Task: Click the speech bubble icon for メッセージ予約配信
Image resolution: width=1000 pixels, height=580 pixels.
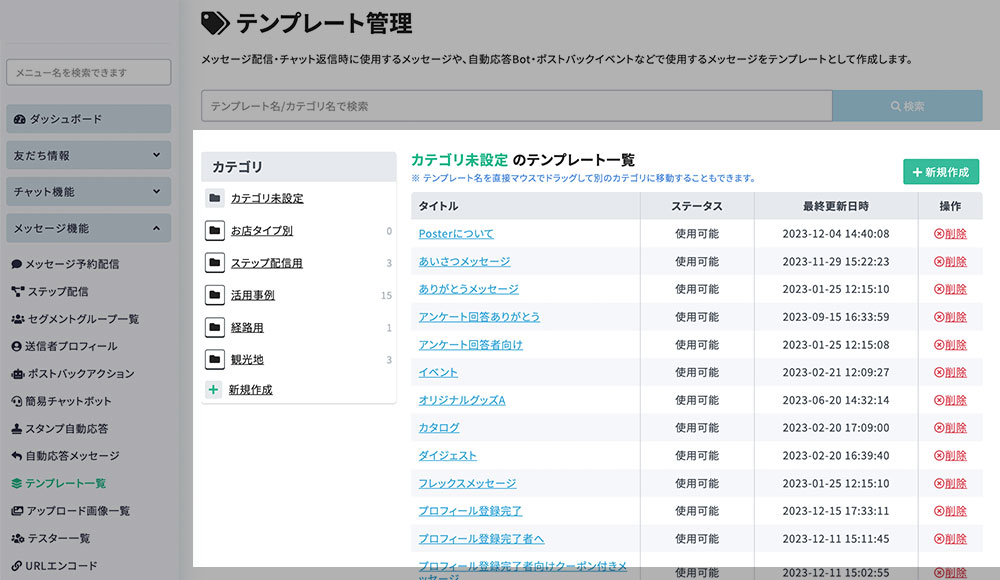Action: click(17, 264)
